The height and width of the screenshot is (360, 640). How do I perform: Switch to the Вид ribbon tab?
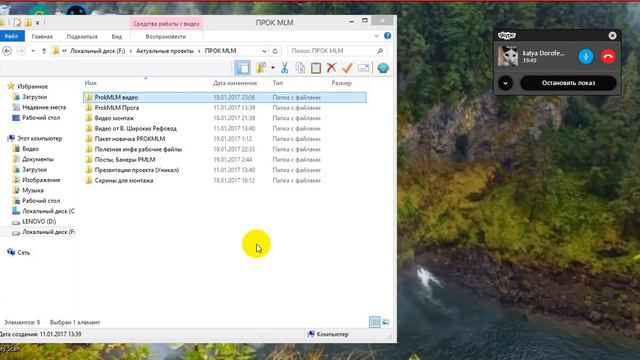pyautogui.click(x=117, y=36)
